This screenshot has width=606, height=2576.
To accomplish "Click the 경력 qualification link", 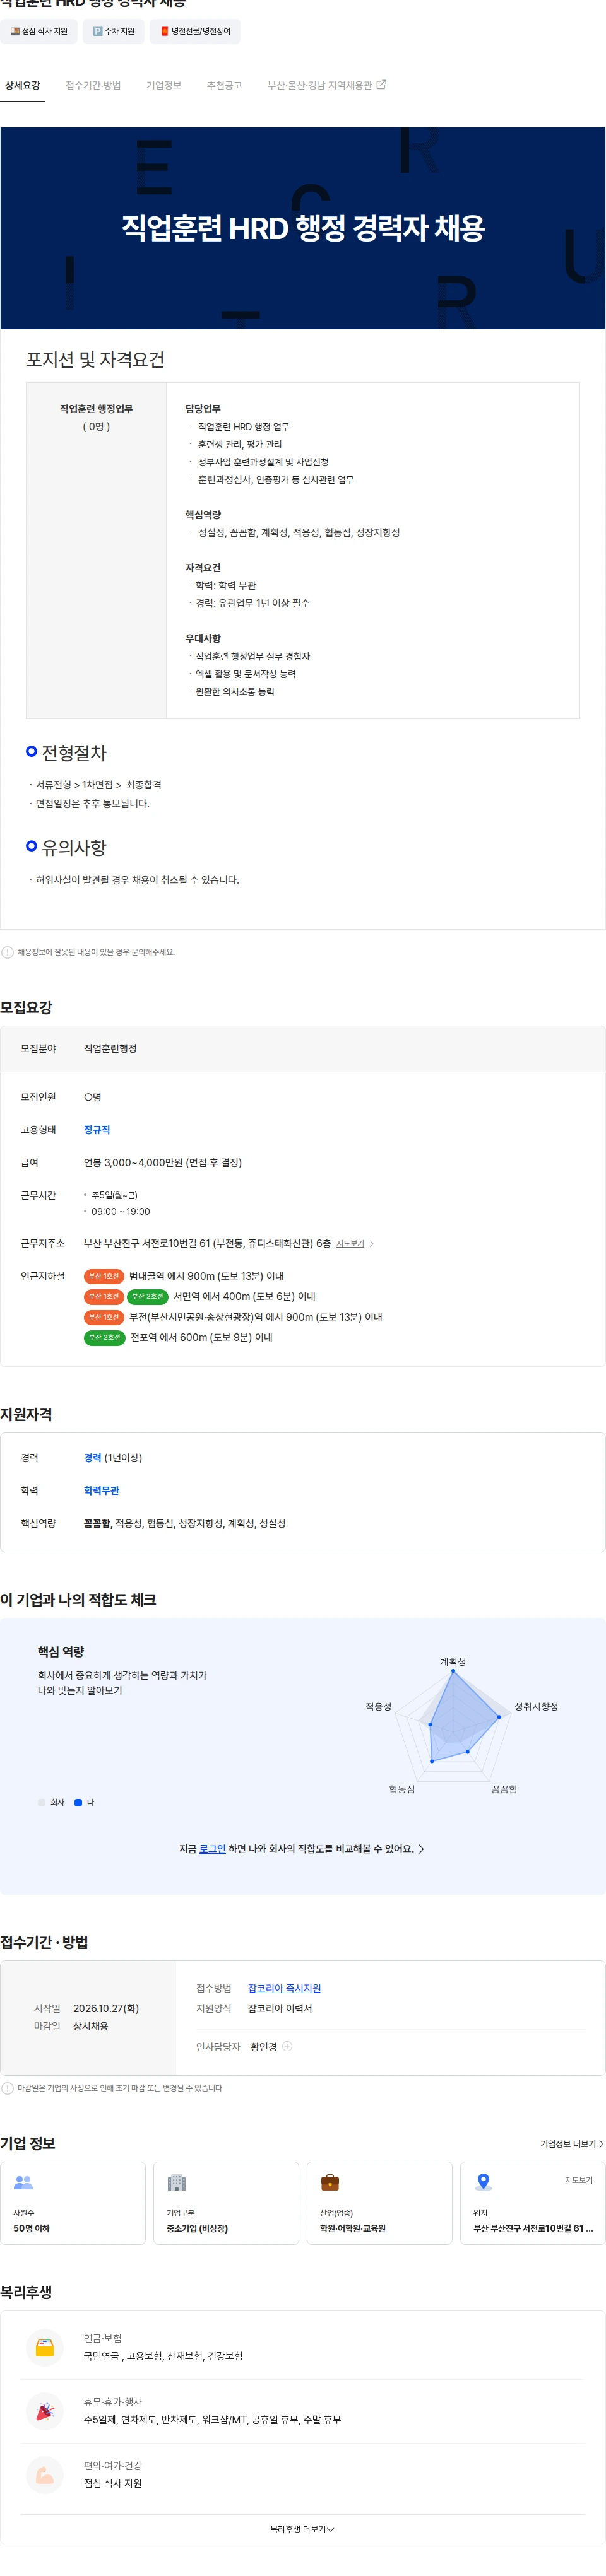I will (92, 1458).
